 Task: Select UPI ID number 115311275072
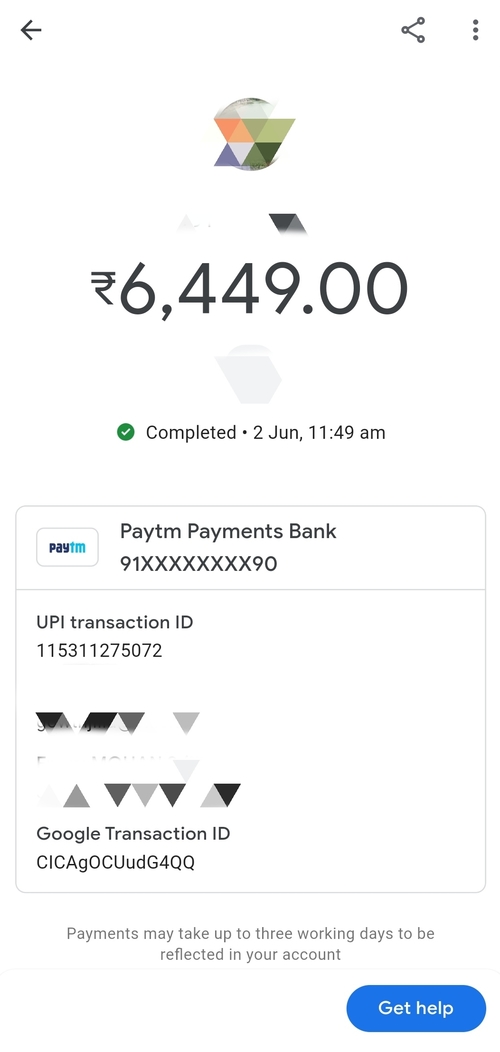[99, 651]
